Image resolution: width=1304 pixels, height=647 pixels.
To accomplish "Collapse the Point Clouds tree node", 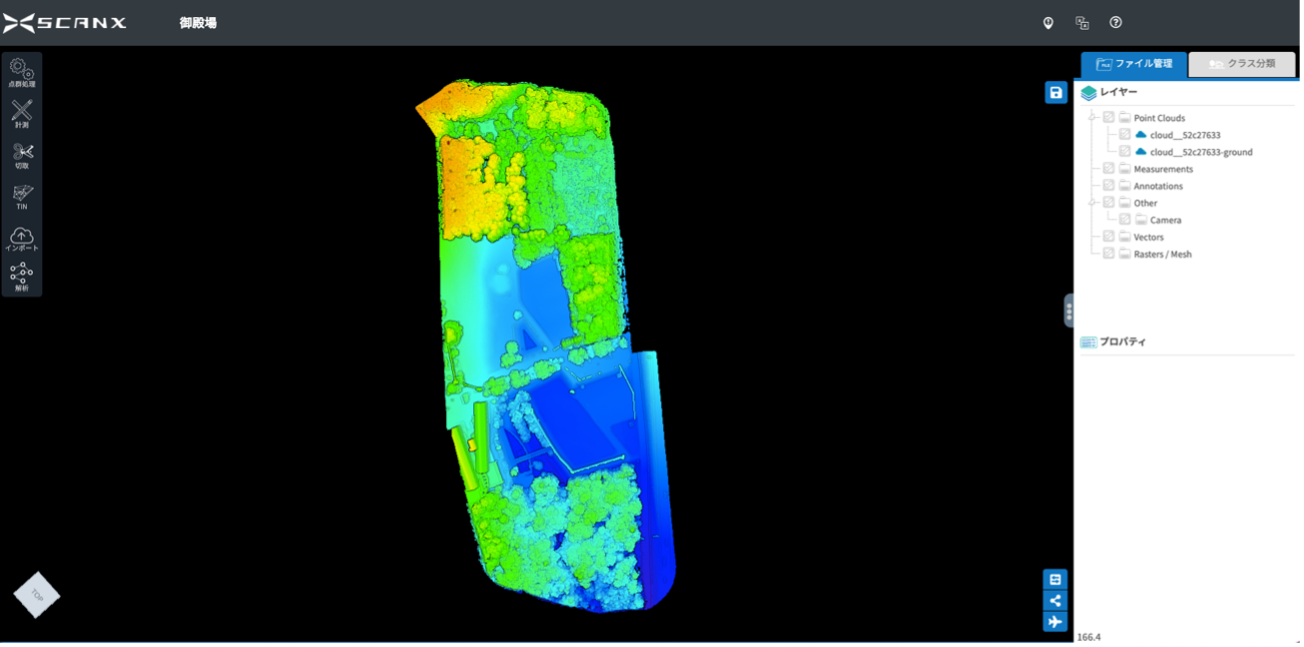I will pyautogui.click(x=1092, y=118).
